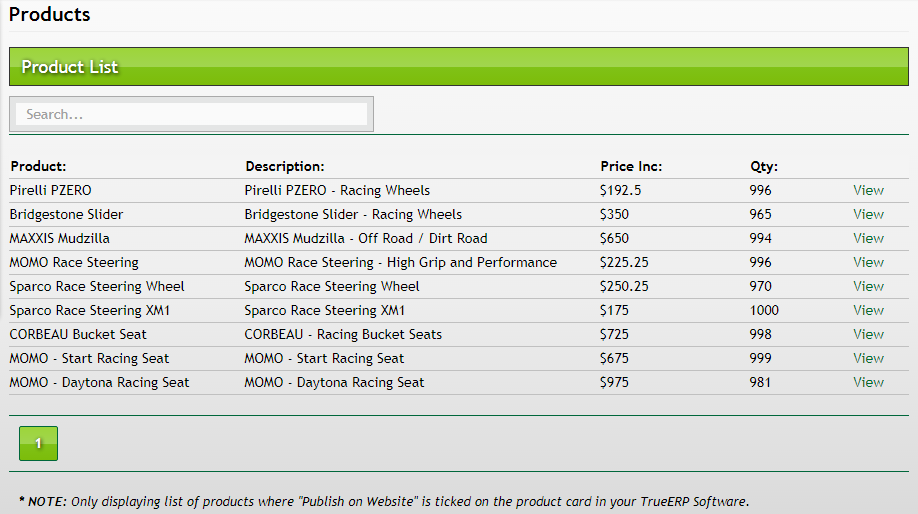Go to page 1 of product list

click(38, 443)
